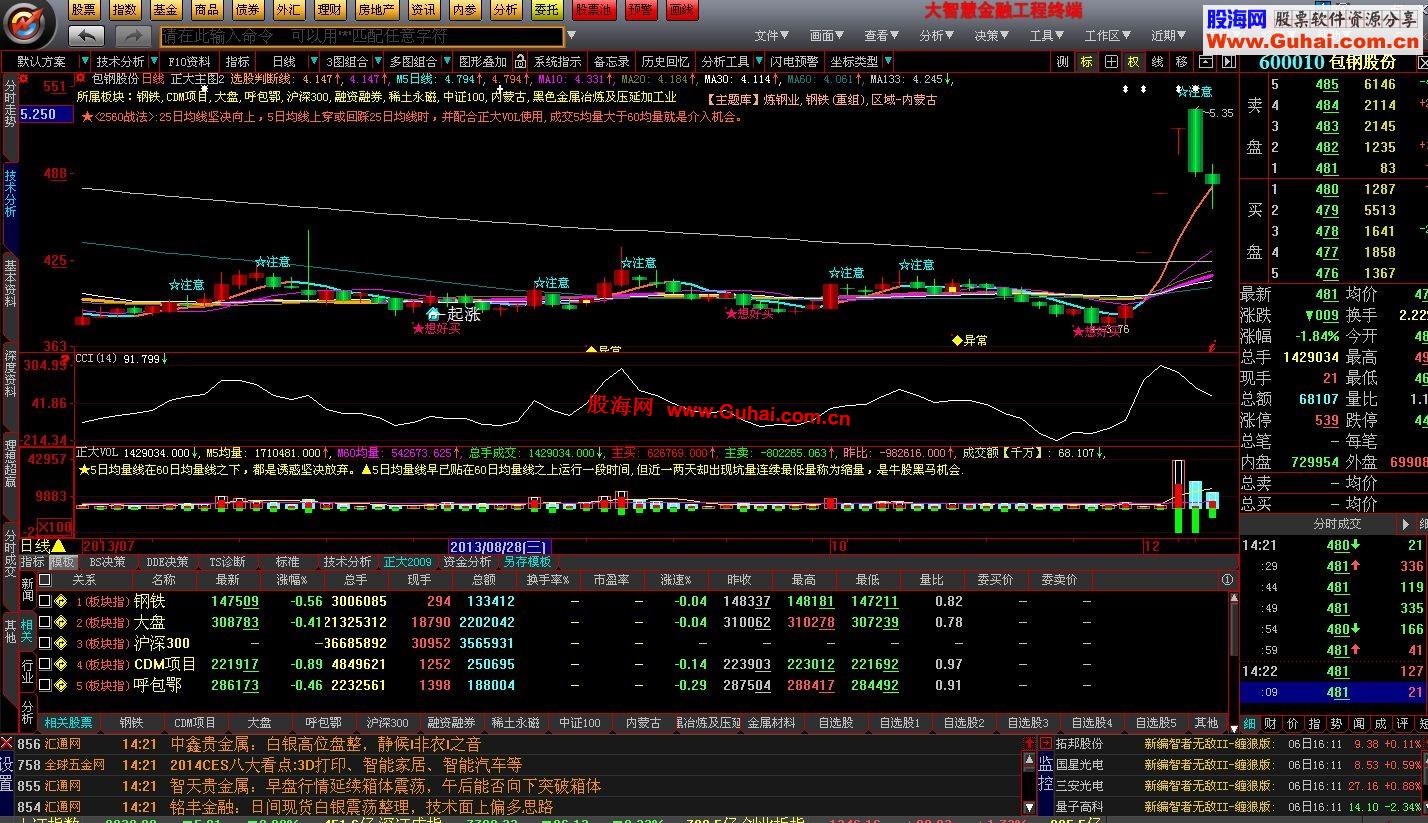The image size is (1428, 823).
Task: Focus the command input field
Action: [361, 37]
